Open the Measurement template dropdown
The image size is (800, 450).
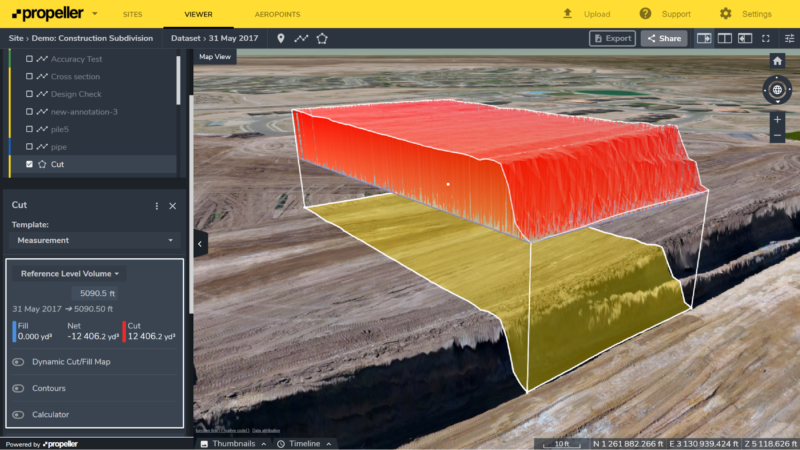95,241
